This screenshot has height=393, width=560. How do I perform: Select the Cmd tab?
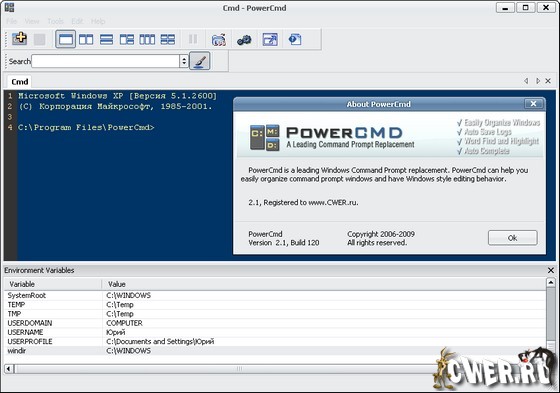pyautogui.click(x=20, y=82)
